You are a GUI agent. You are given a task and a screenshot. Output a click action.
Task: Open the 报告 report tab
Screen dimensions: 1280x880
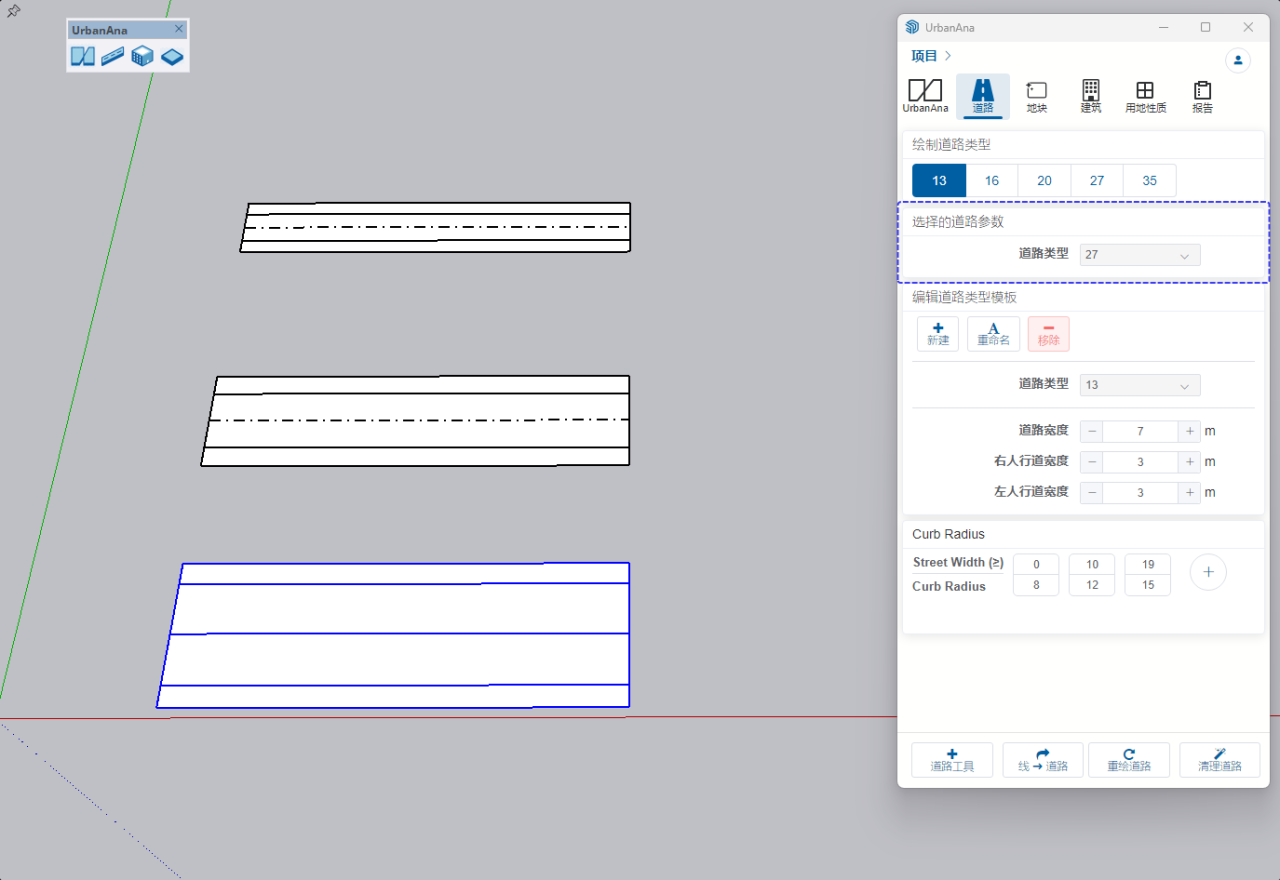1202,96
